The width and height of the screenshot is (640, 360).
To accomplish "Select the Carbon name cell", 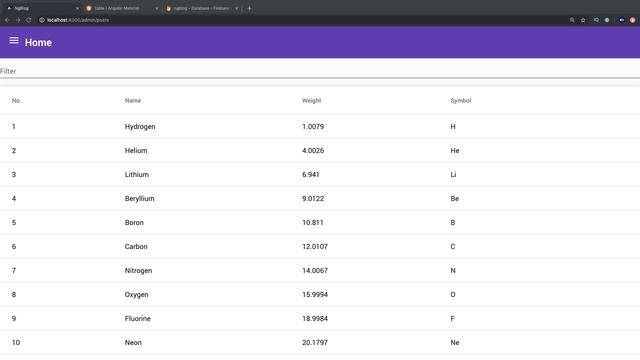I will tap(136, 247).
